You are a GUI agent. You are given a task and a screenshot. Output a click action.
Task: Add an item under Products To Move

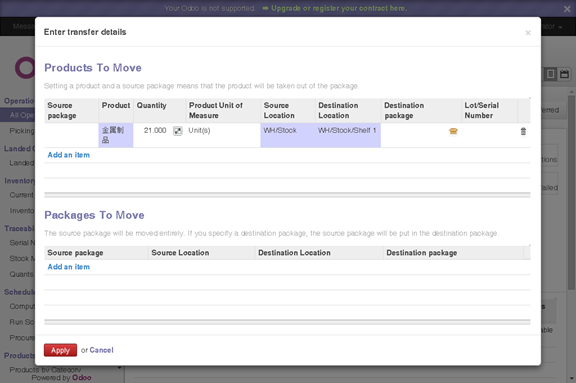pos(69,155)
